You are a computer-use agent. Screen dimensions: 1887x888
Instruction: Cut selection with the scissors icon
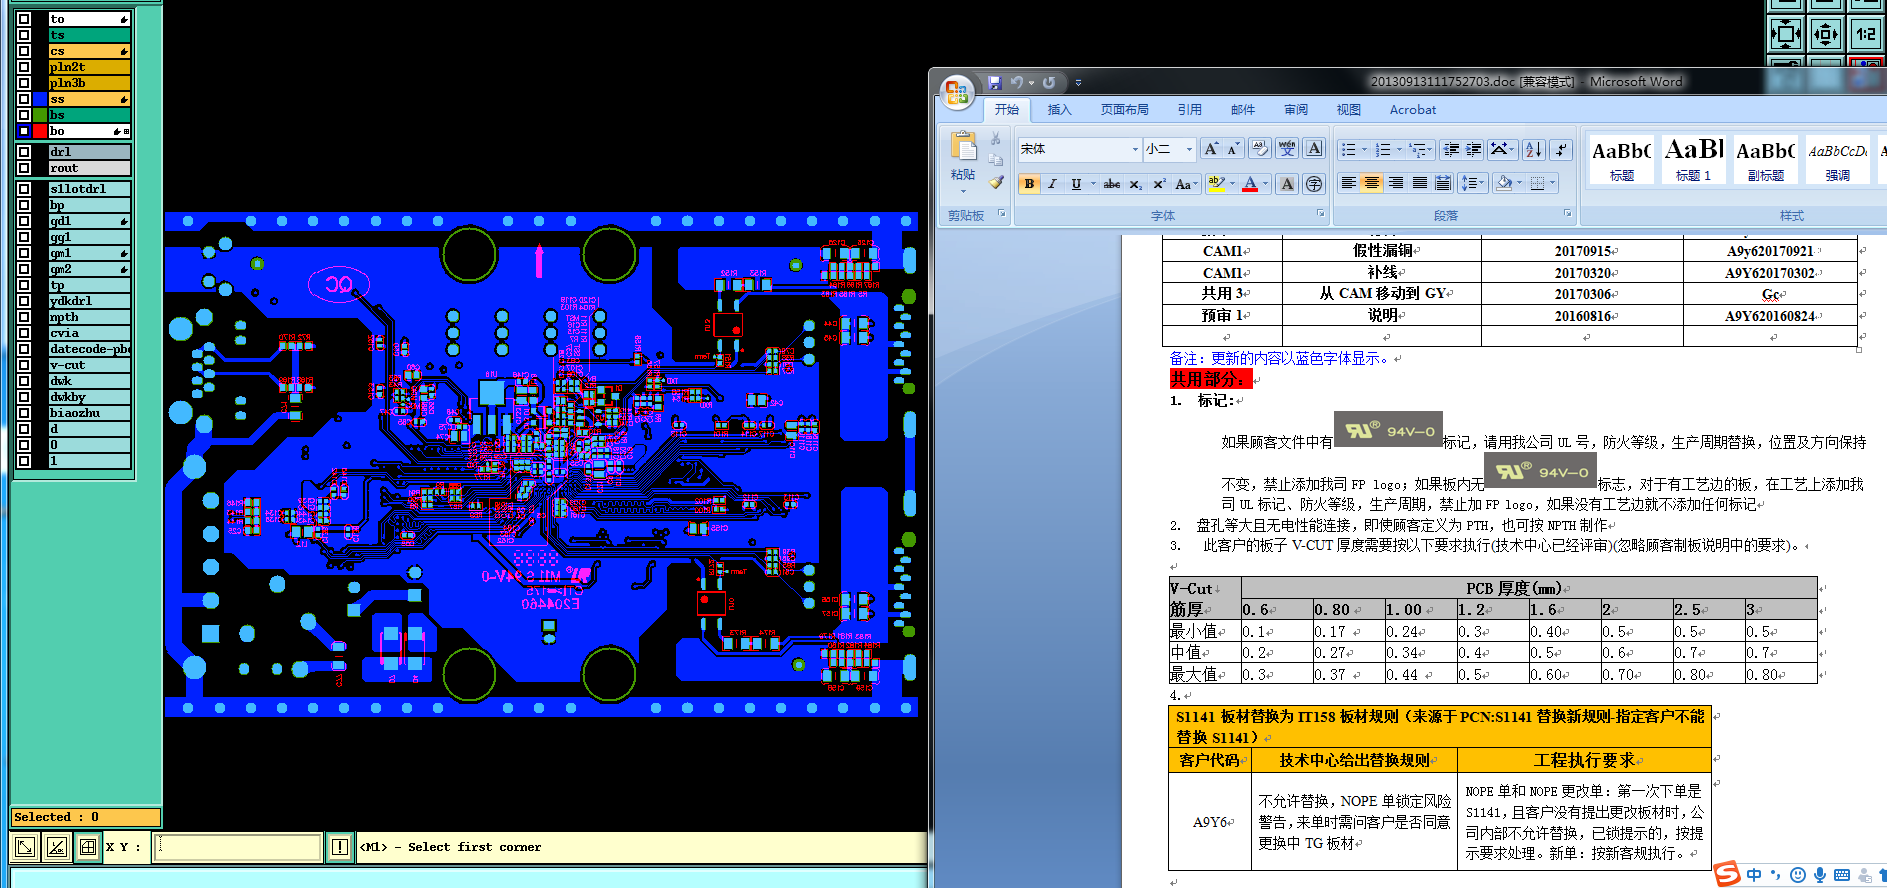click(996, 139)
